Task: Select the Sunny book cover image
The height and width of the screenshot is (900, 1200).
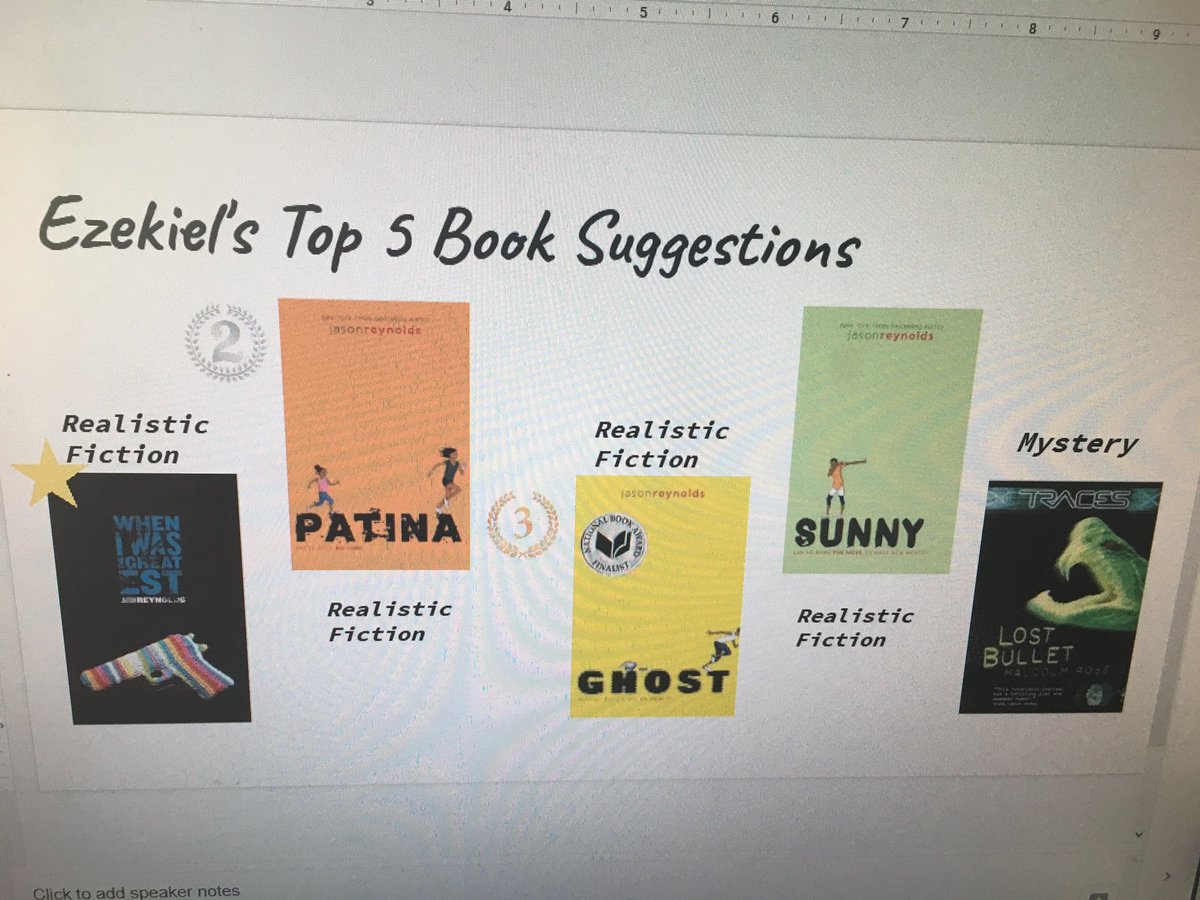Action: click(x=881, y=440)
